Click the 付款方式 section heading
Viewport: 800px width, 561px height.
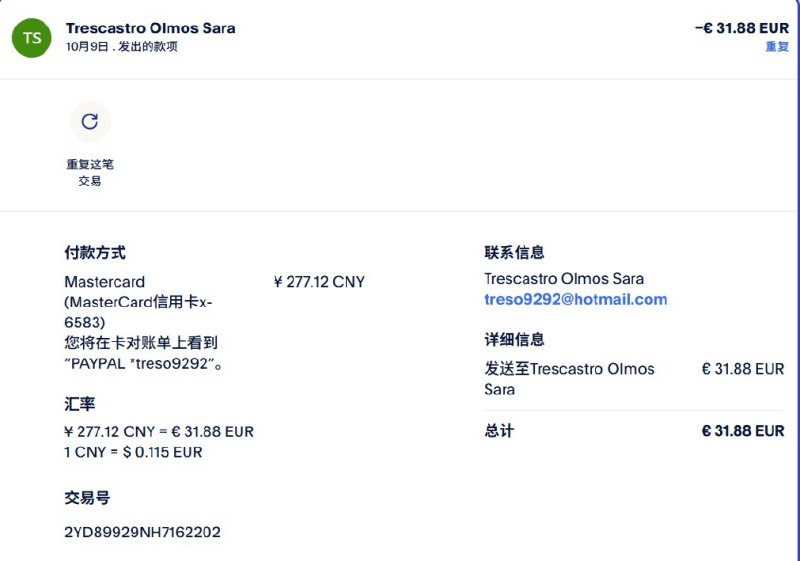[x=95, y=253]
